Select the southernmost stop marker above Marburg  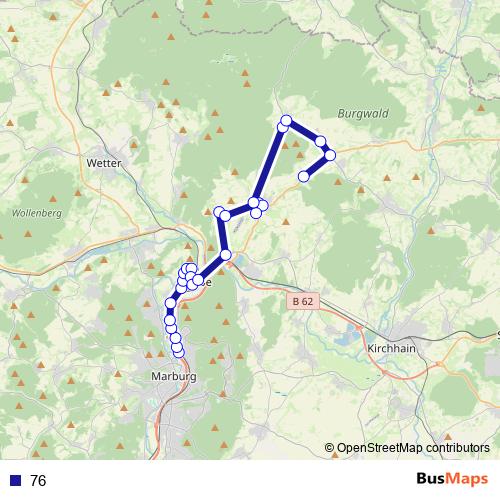179,352
